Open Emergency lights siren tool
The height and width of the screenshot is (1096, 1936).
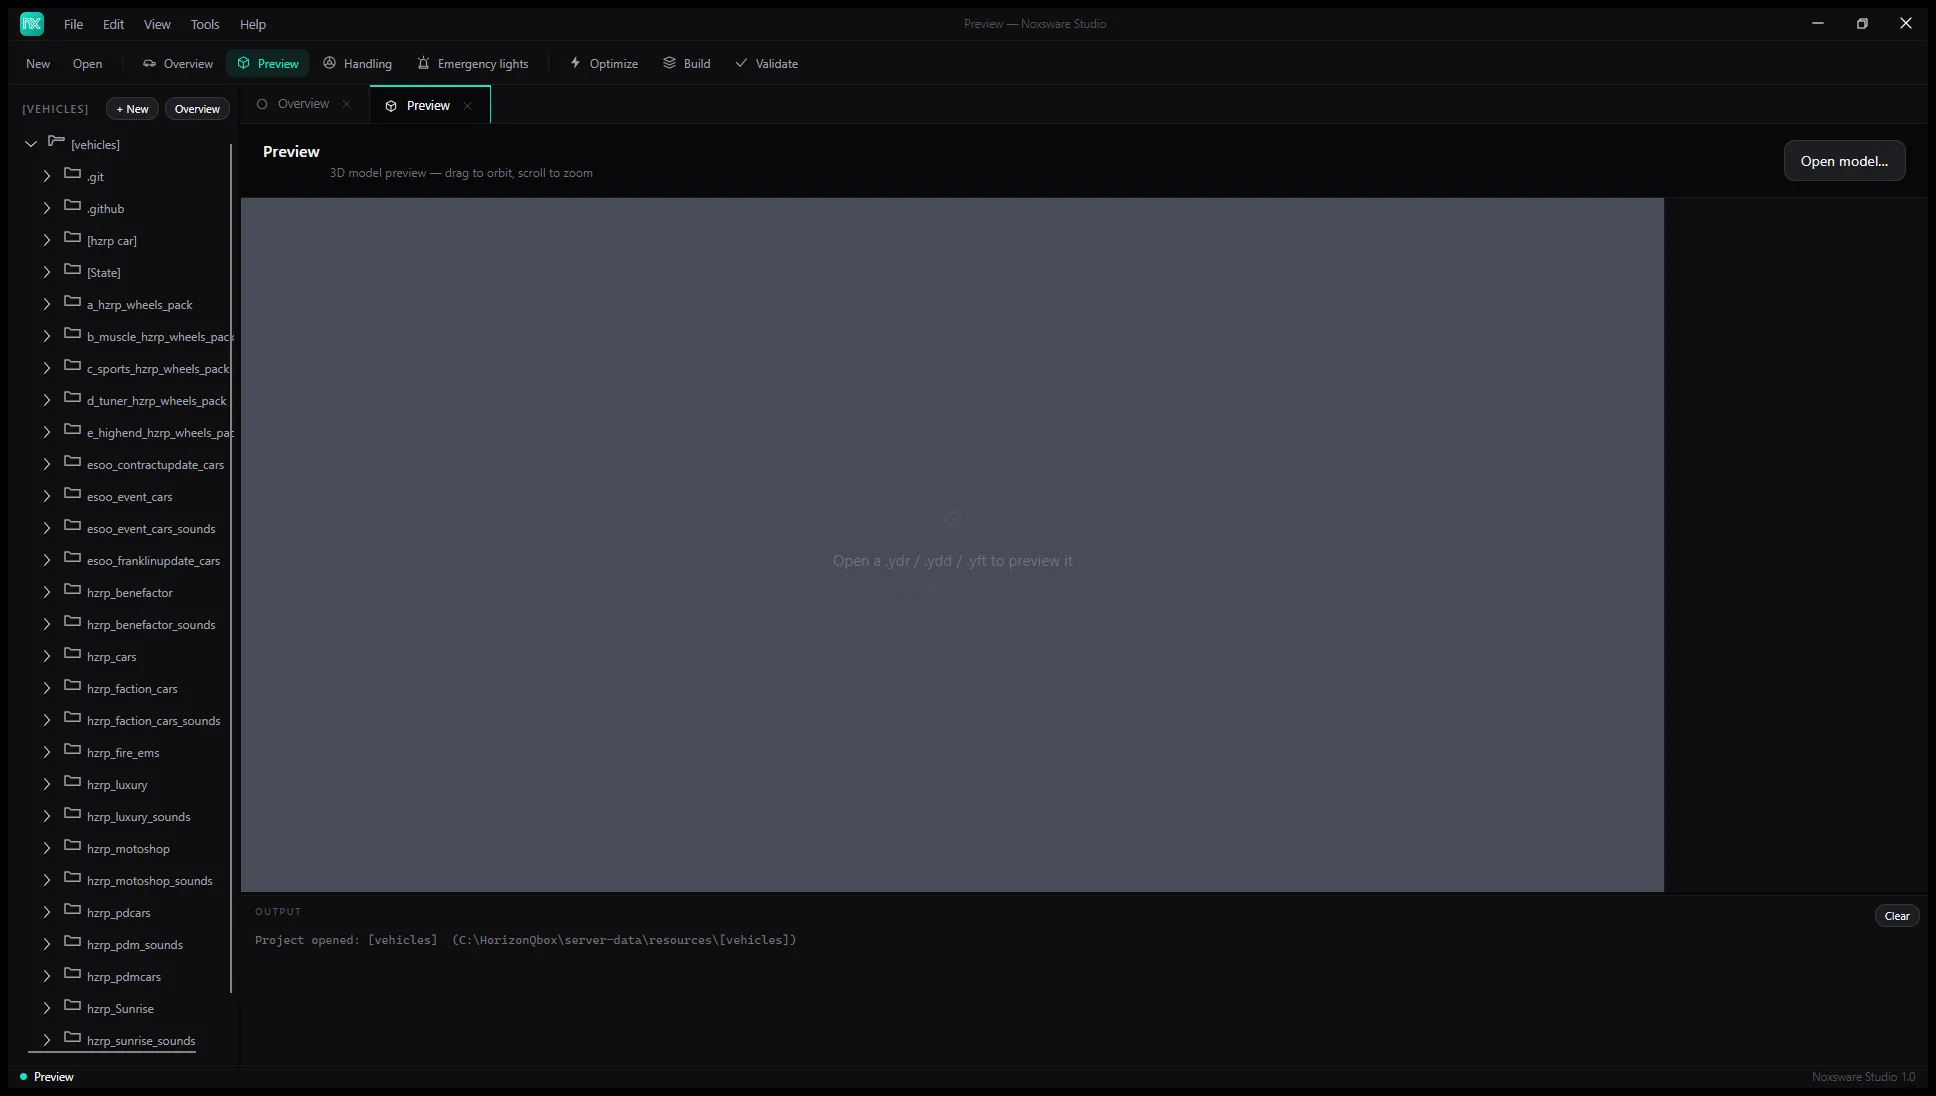(x=472, y=63)
